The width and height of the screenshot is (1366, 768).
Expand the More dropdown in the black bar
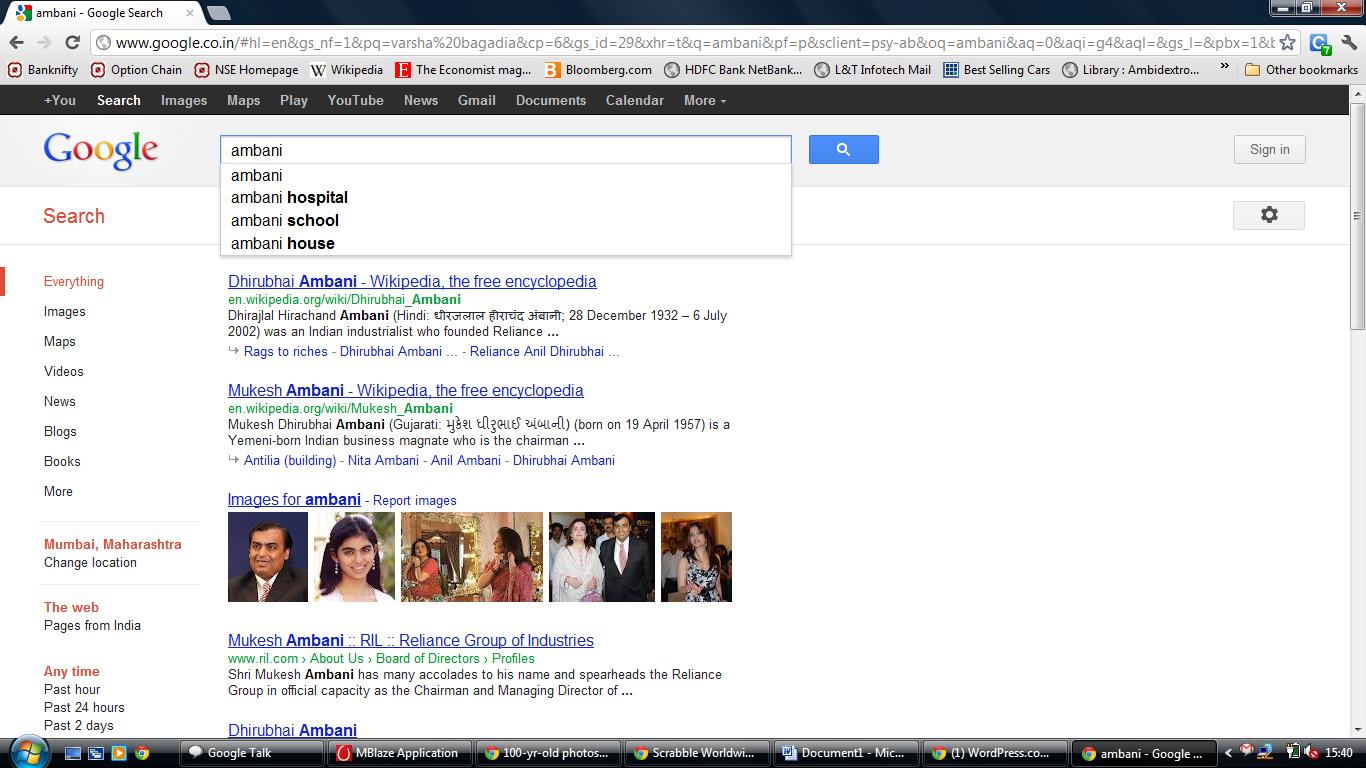point(704,100)
